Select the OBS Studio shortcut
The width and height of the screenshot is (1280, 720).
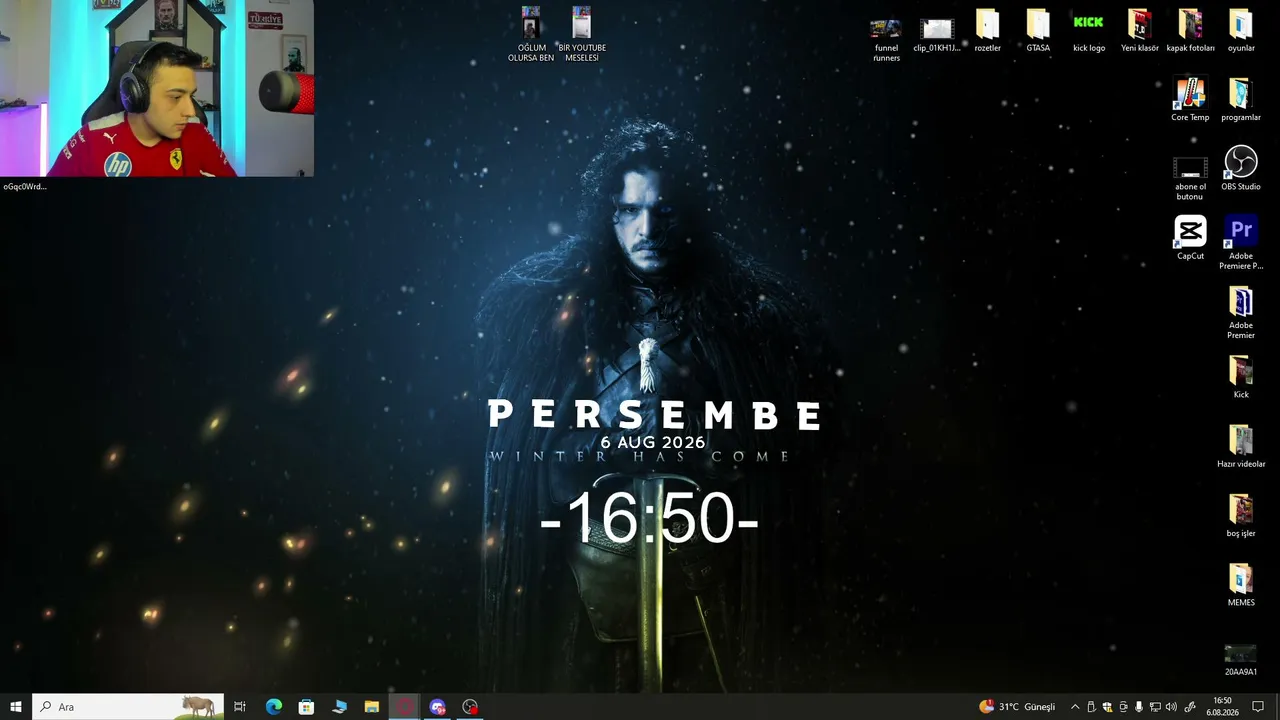[x=1241, y=169]
